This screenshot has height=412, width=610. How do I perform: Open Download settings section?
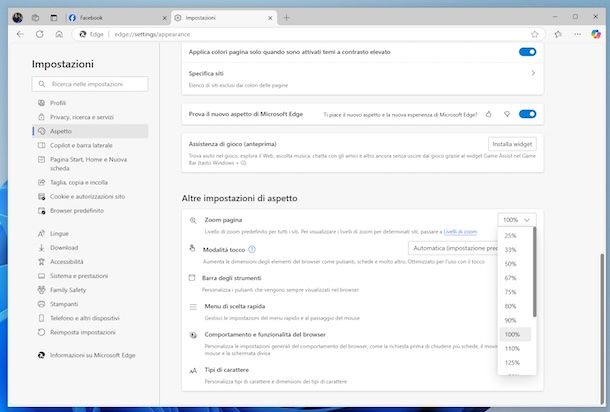[x=90, y=247]
